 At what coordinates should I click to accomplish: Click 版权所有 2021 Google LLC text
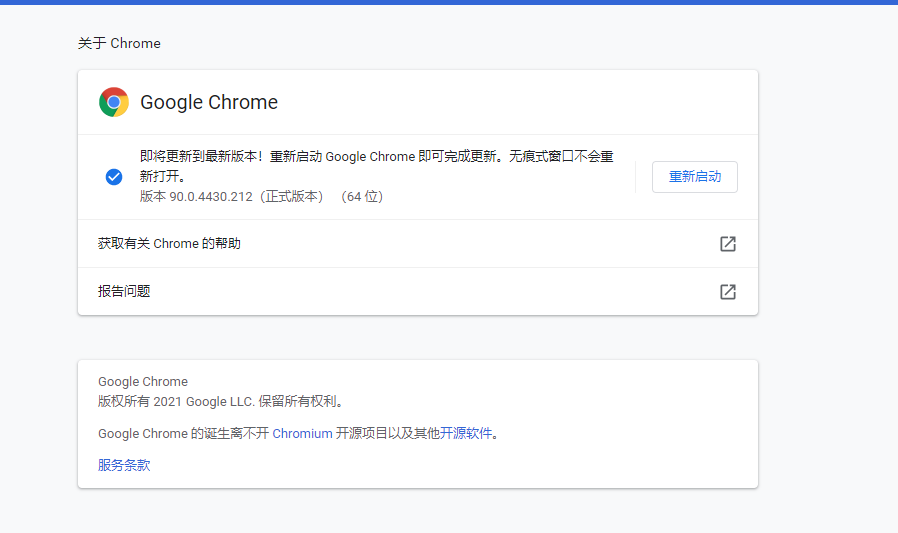220,401
